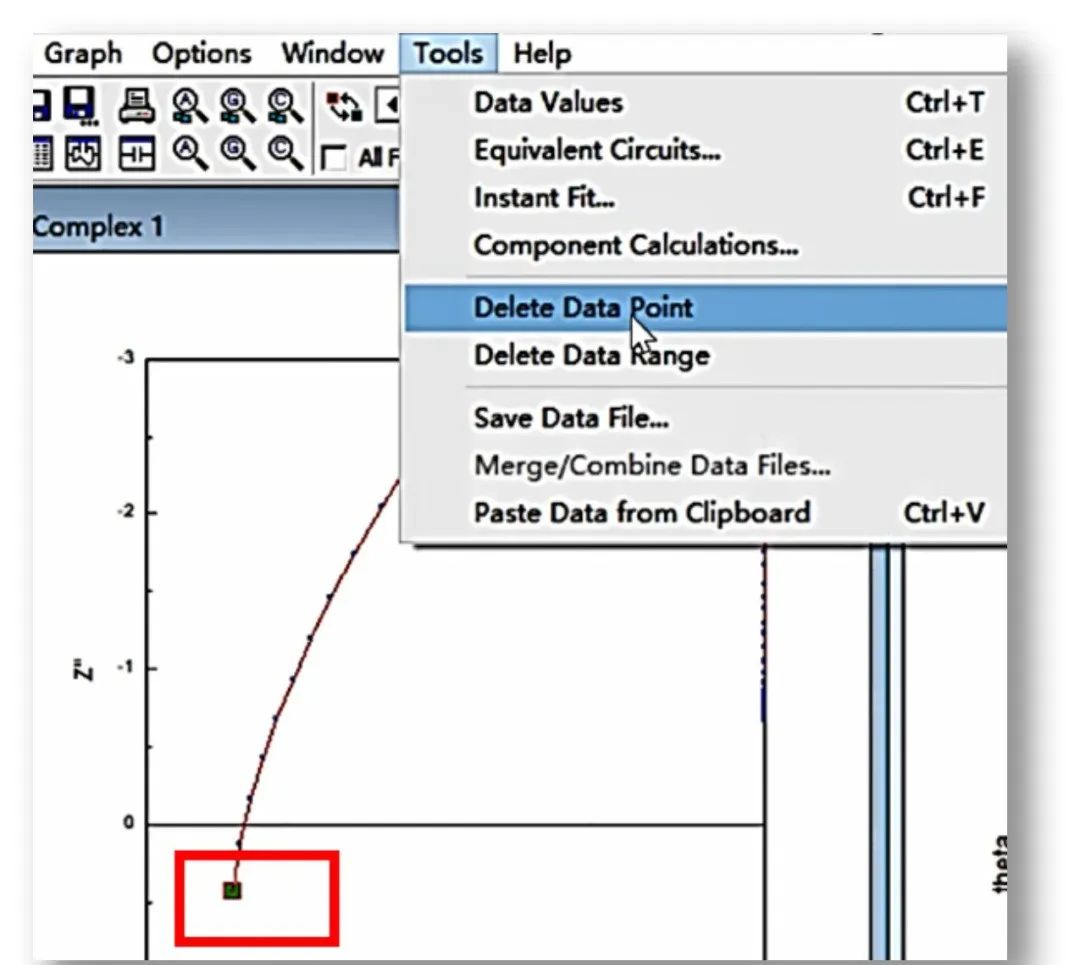This screenshot has height=965, width=1080.
Task: Click the left-pointing arrow toolbar button
Action: pos(388,106)
